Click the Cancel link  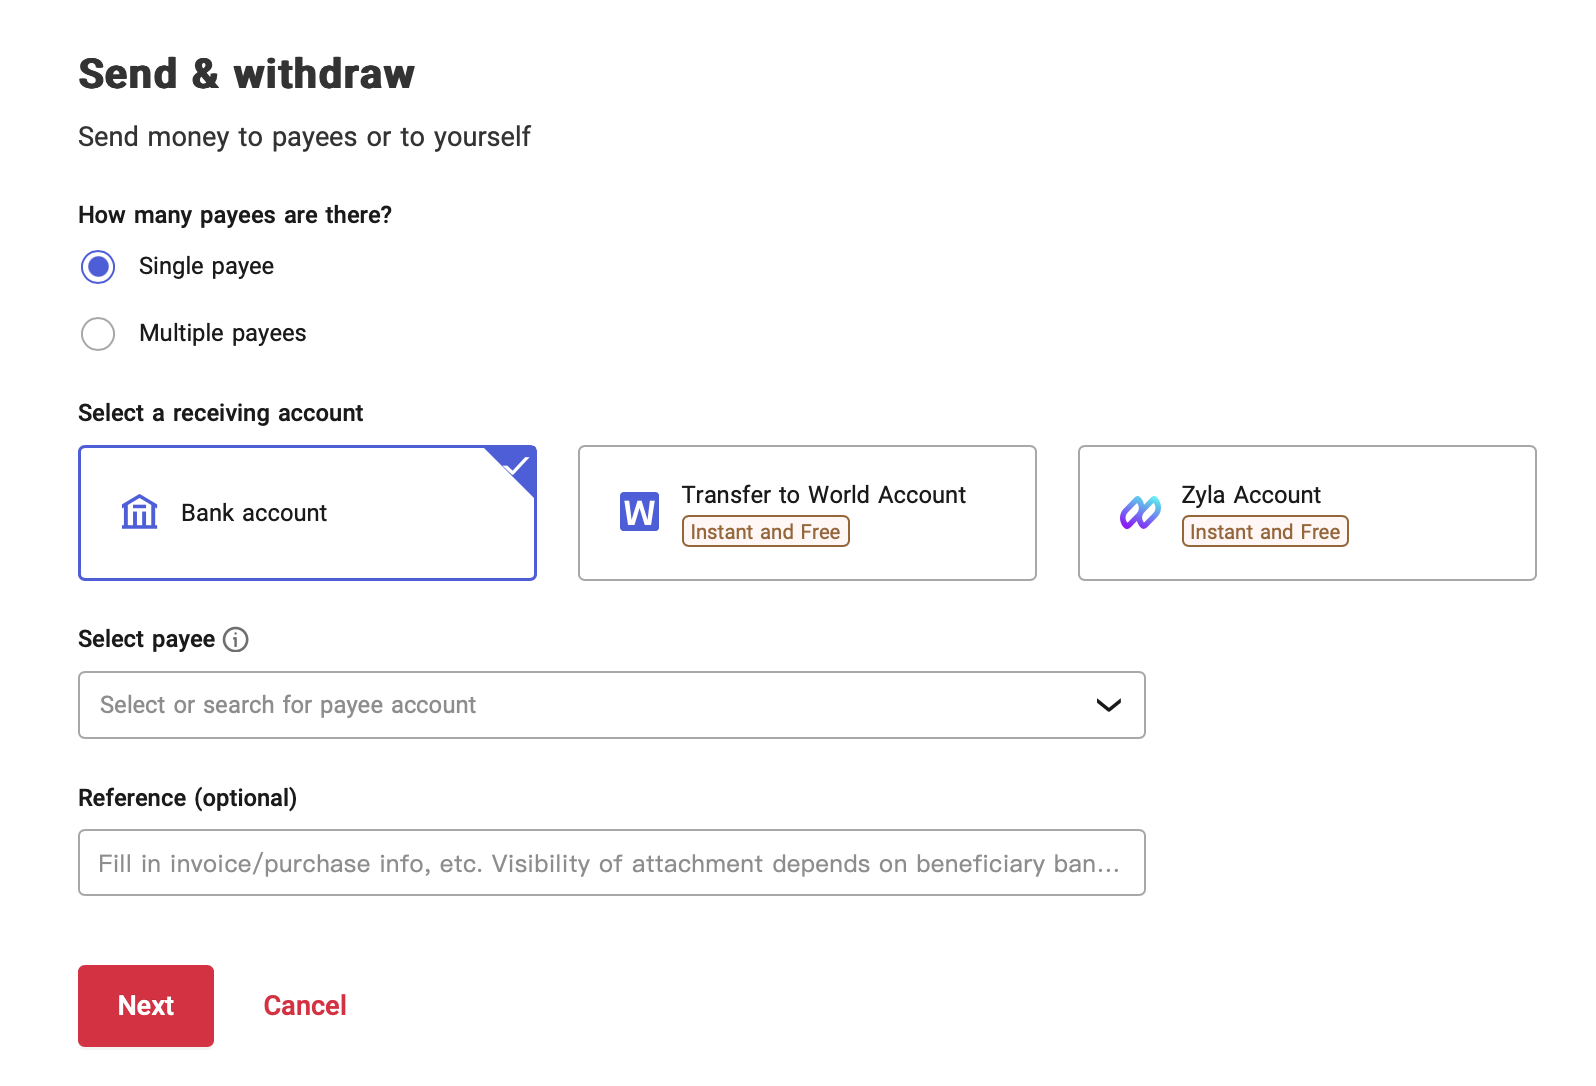[305, 1006]
